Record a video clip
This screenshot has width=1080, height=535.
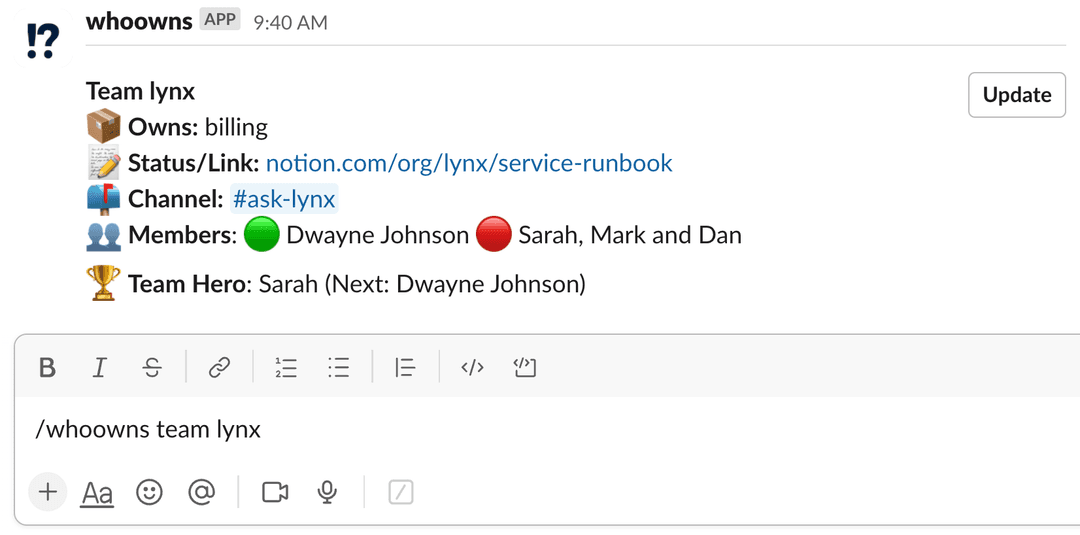(274, 492)
